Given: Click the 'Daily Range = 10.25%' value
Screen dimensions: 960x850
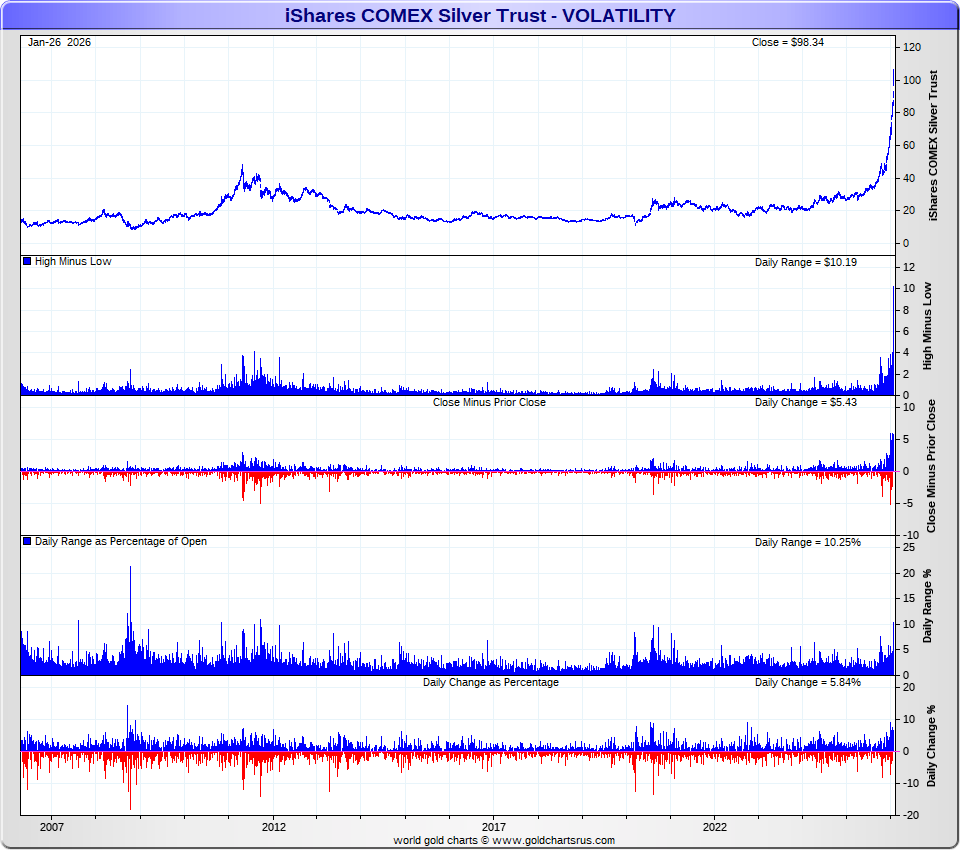Looking at the screenshot, I should pos(808,543).
